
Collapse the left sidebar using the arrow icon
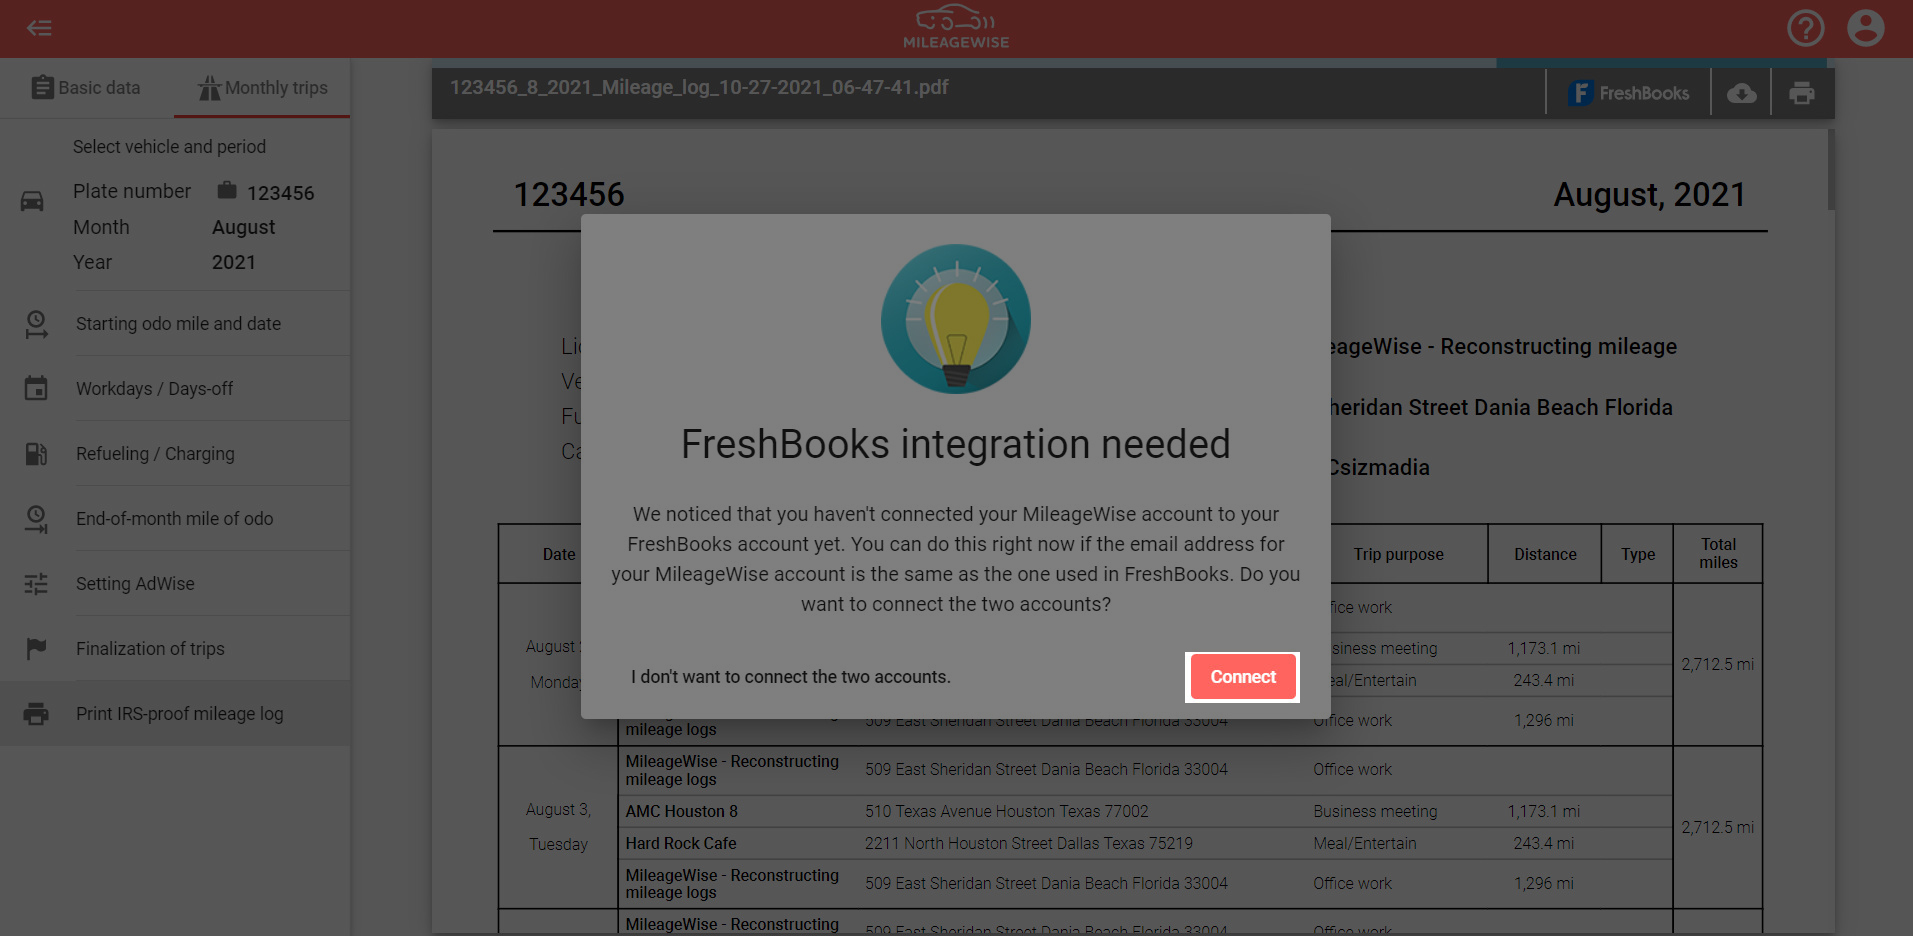click(x=39, y=28)
